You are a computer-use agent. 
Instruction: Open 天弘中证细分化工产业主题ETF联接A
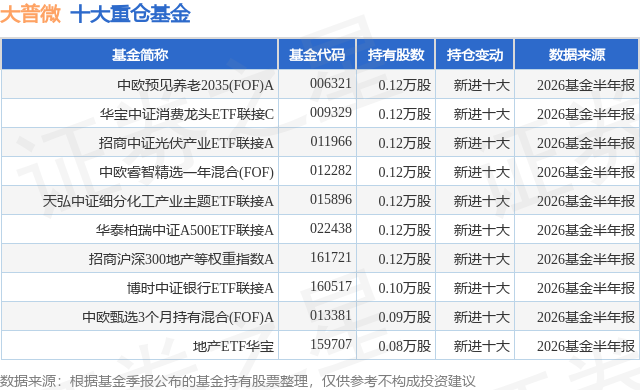click(158, 201)
